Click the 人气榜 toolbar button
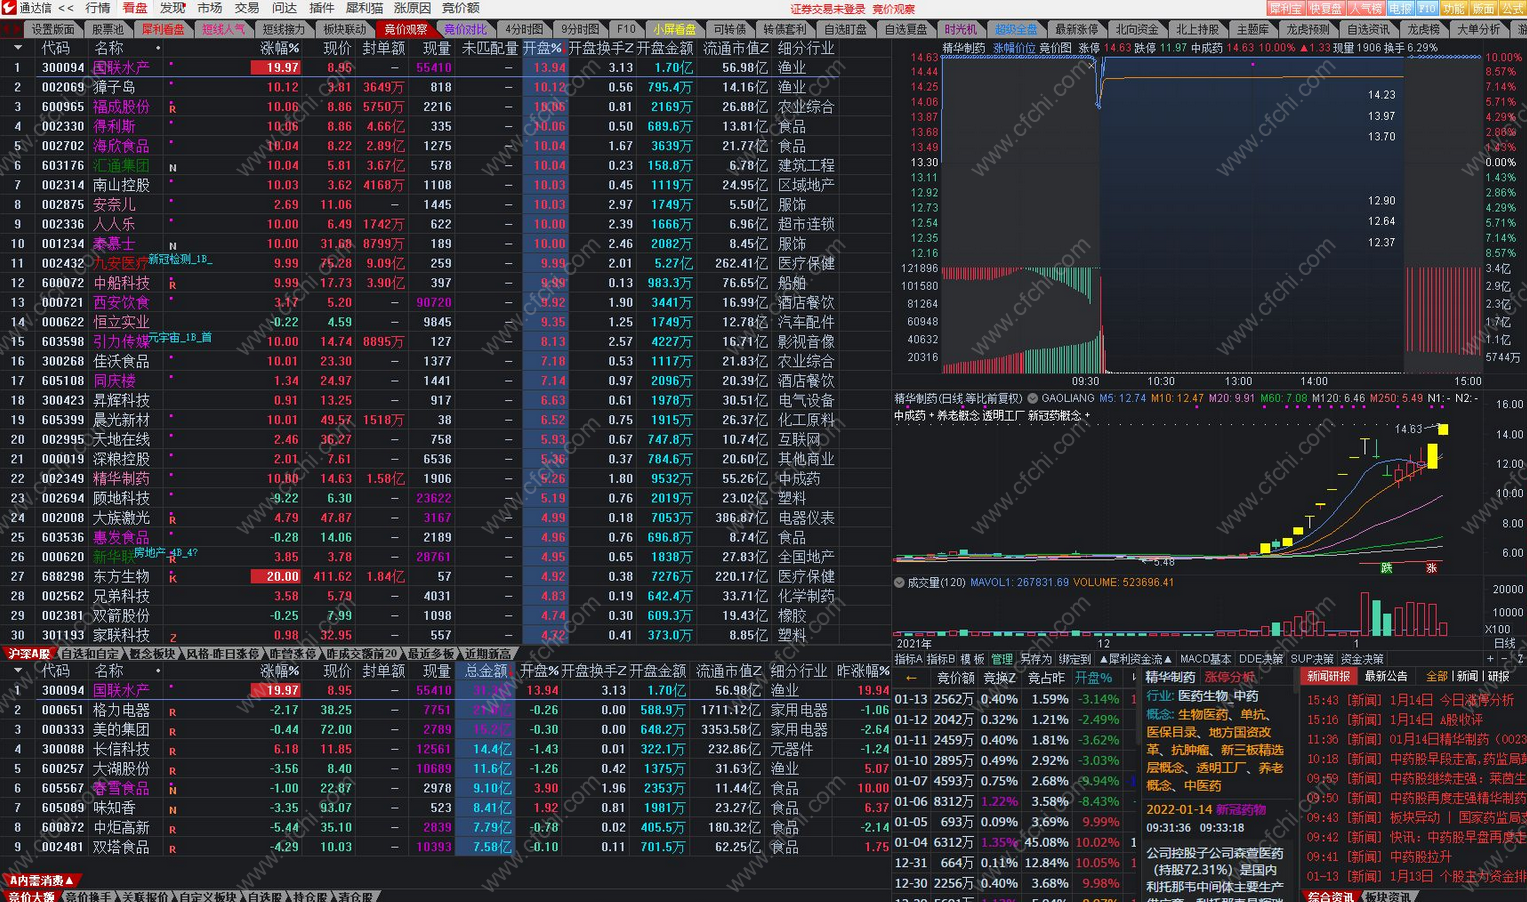This screenshot has height=902, width=1527. click(x=1366, y=8)
